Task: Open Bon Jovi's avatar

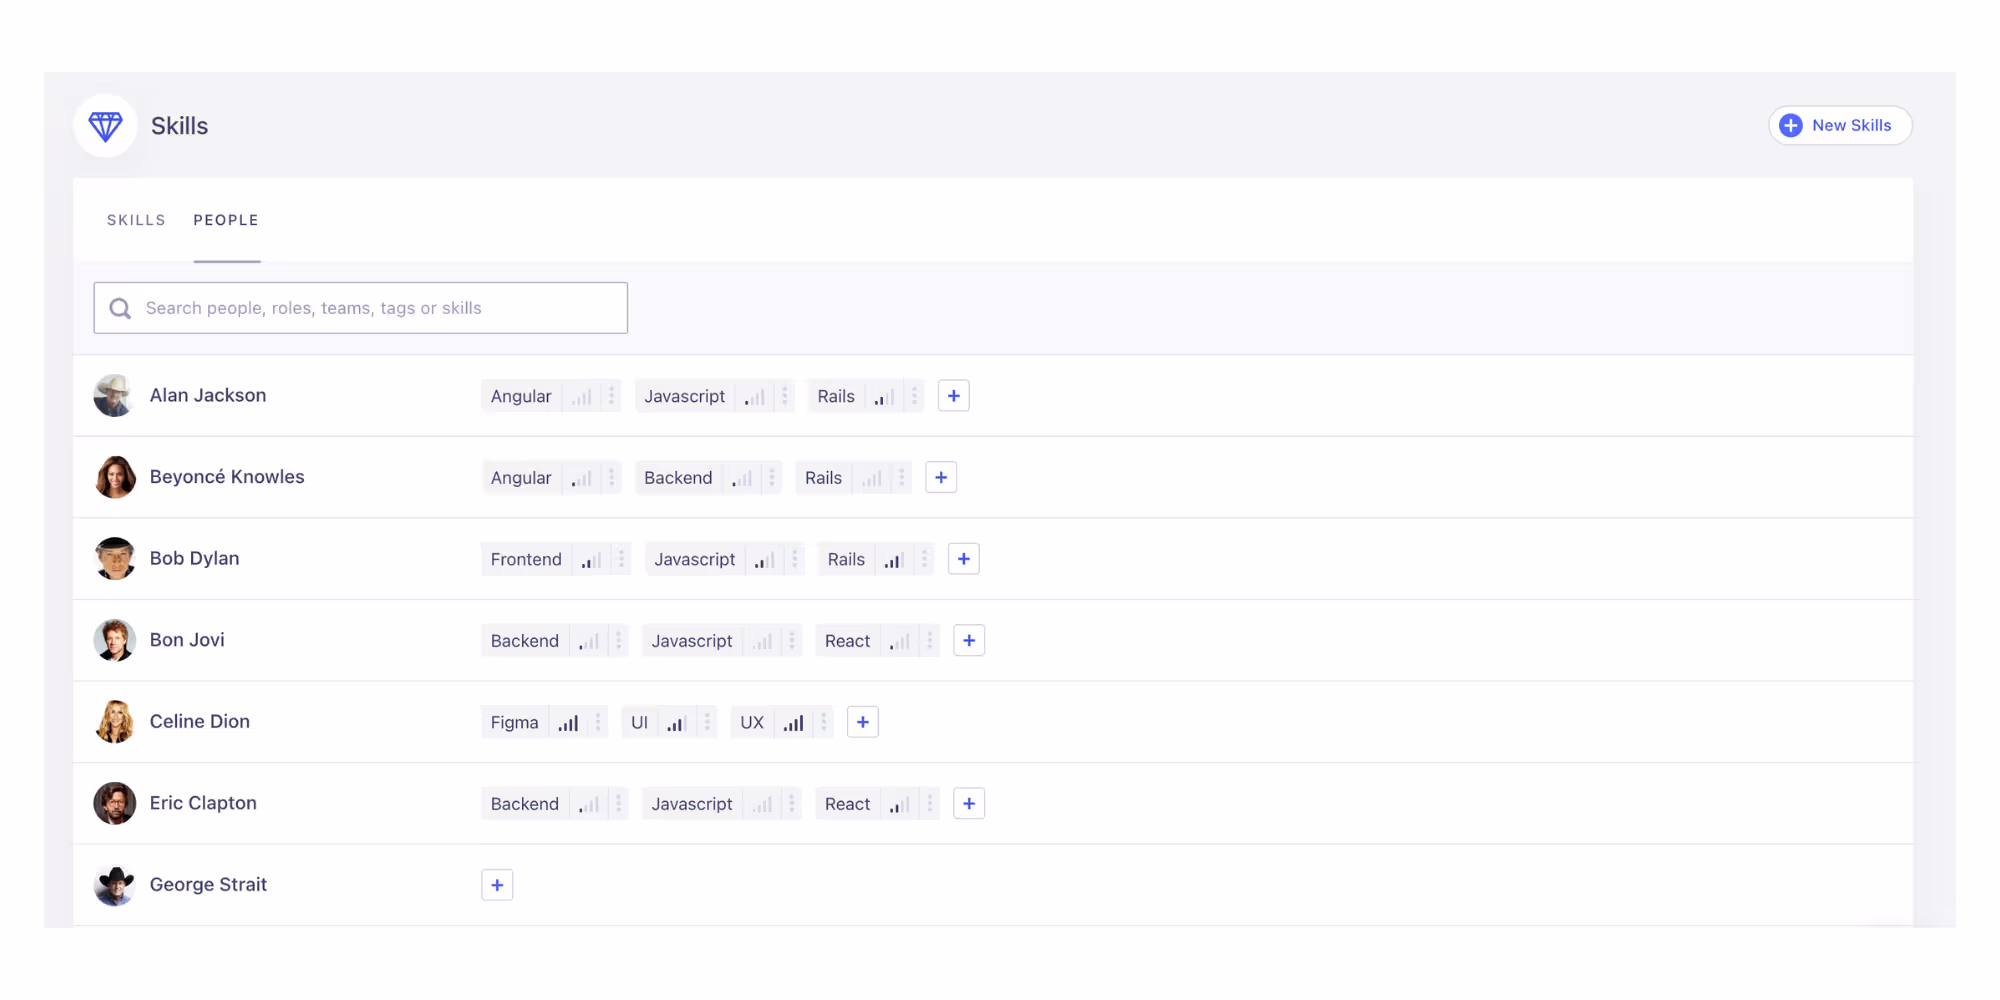Action: tap(114, 640)
